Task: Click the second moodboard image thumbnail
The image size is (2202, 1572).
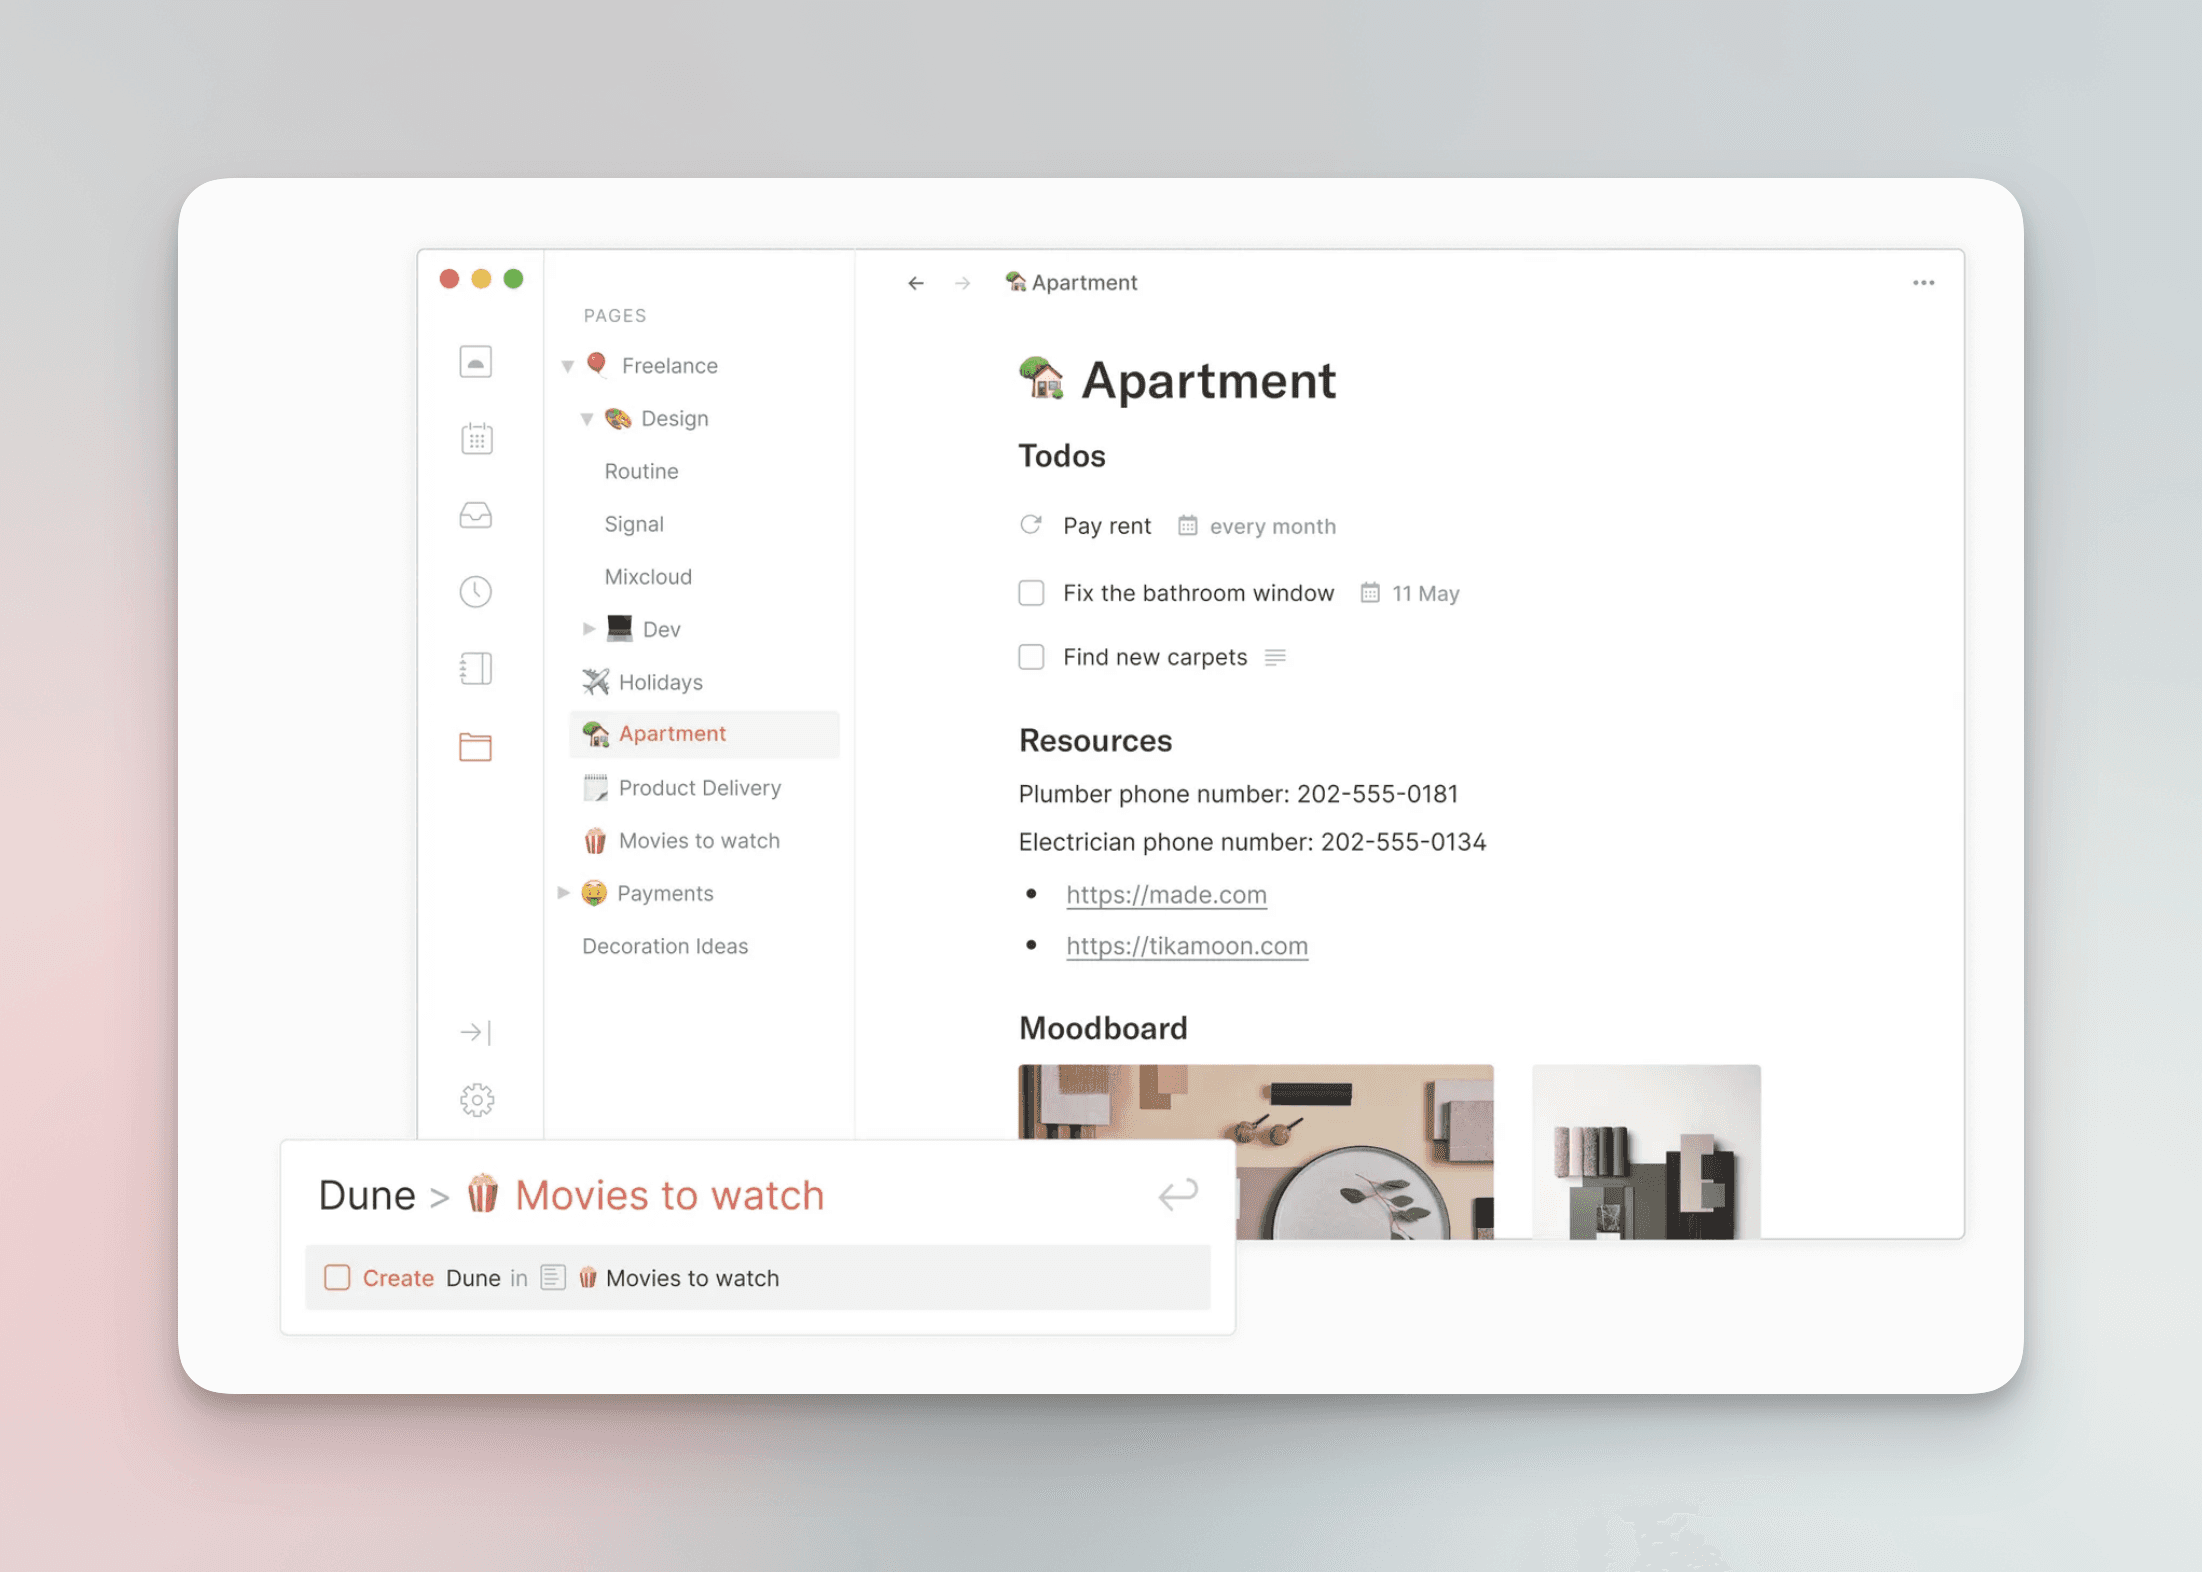Action: pos(1645,1150)
